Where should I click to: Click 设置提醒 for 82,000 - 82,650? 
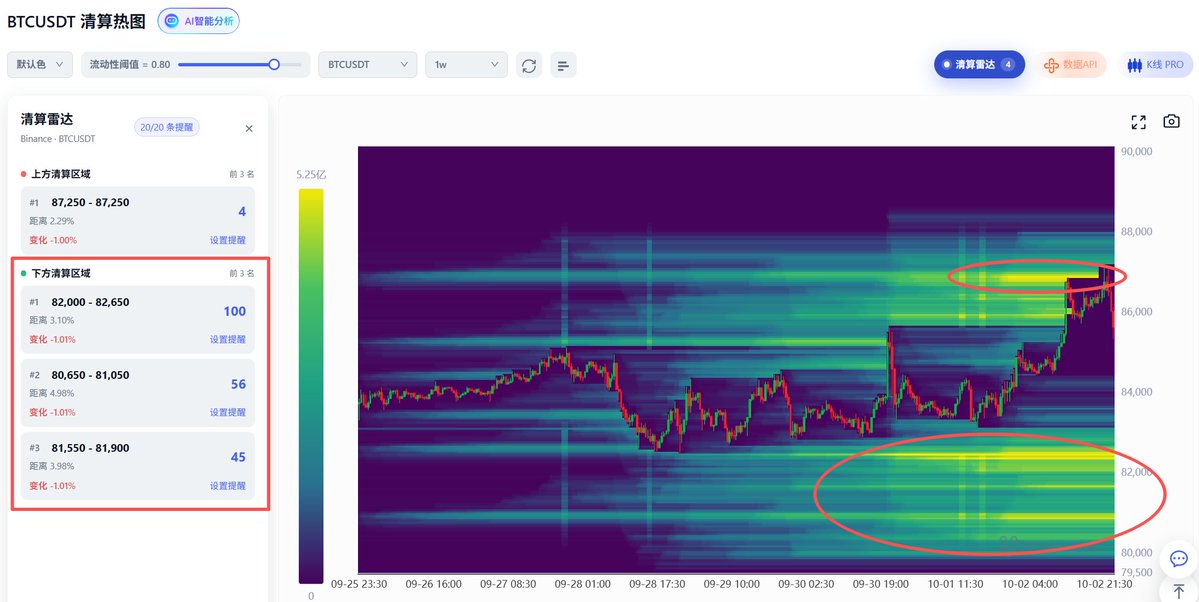(x=228, y=340)
